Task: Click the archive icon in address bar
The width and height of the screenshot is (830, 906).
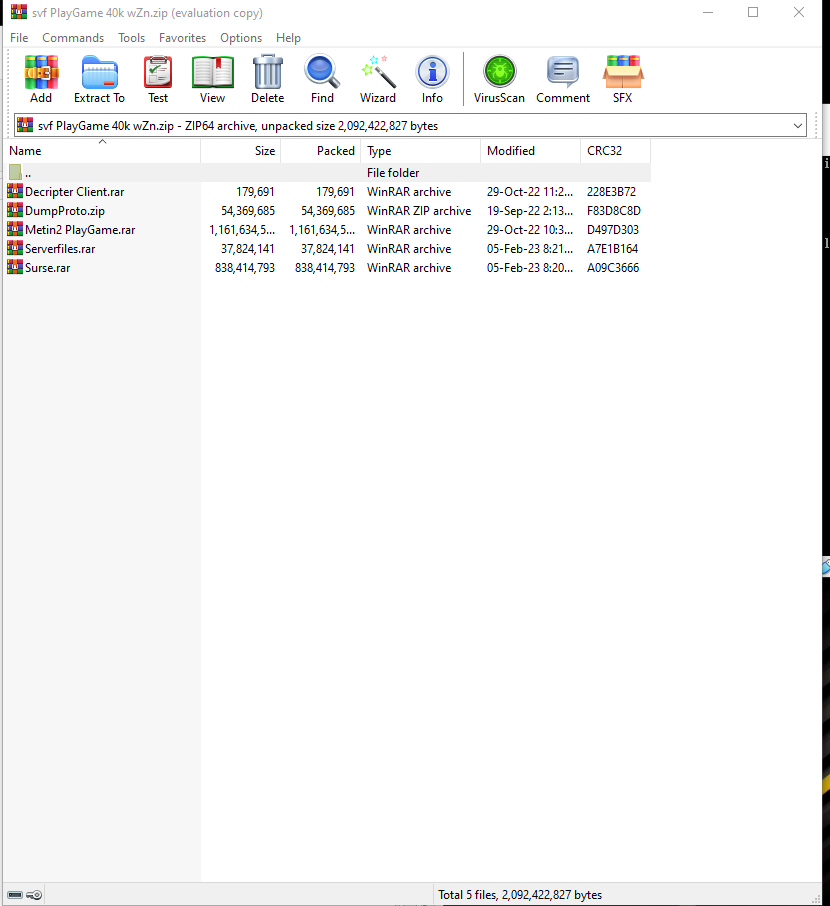Action: (25, 125)
